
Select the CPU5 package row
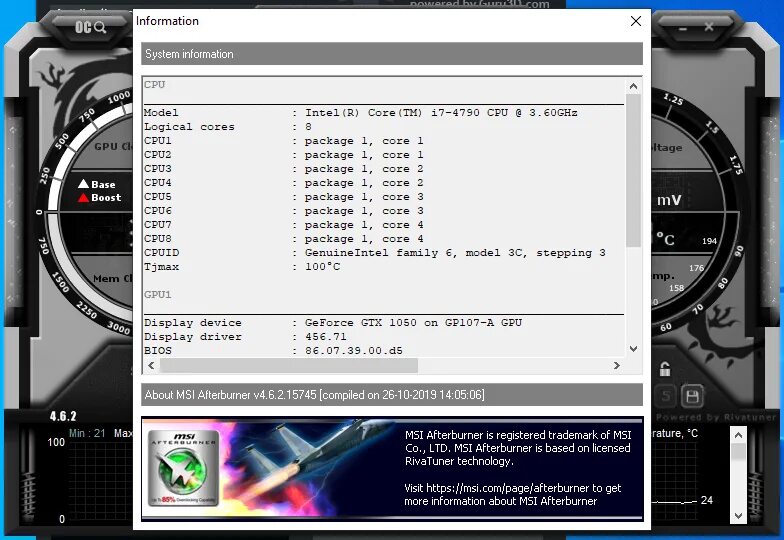pos(284,197)
